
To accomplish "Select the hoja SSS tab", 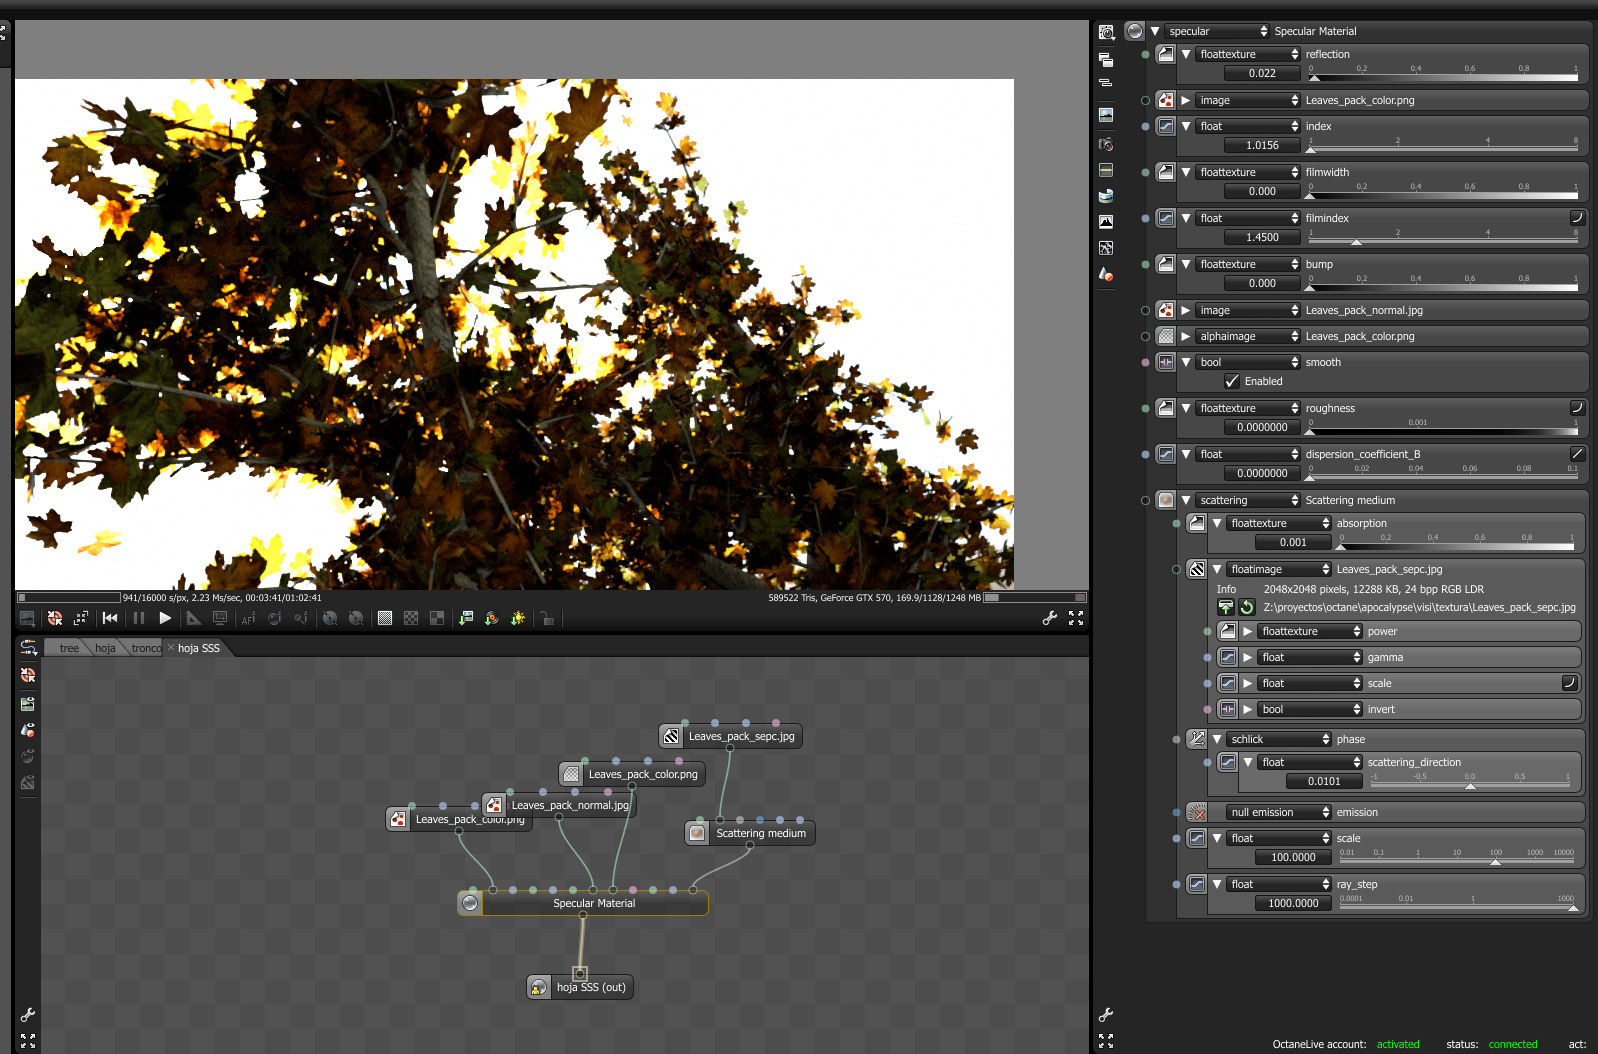I will click(198, 648).
